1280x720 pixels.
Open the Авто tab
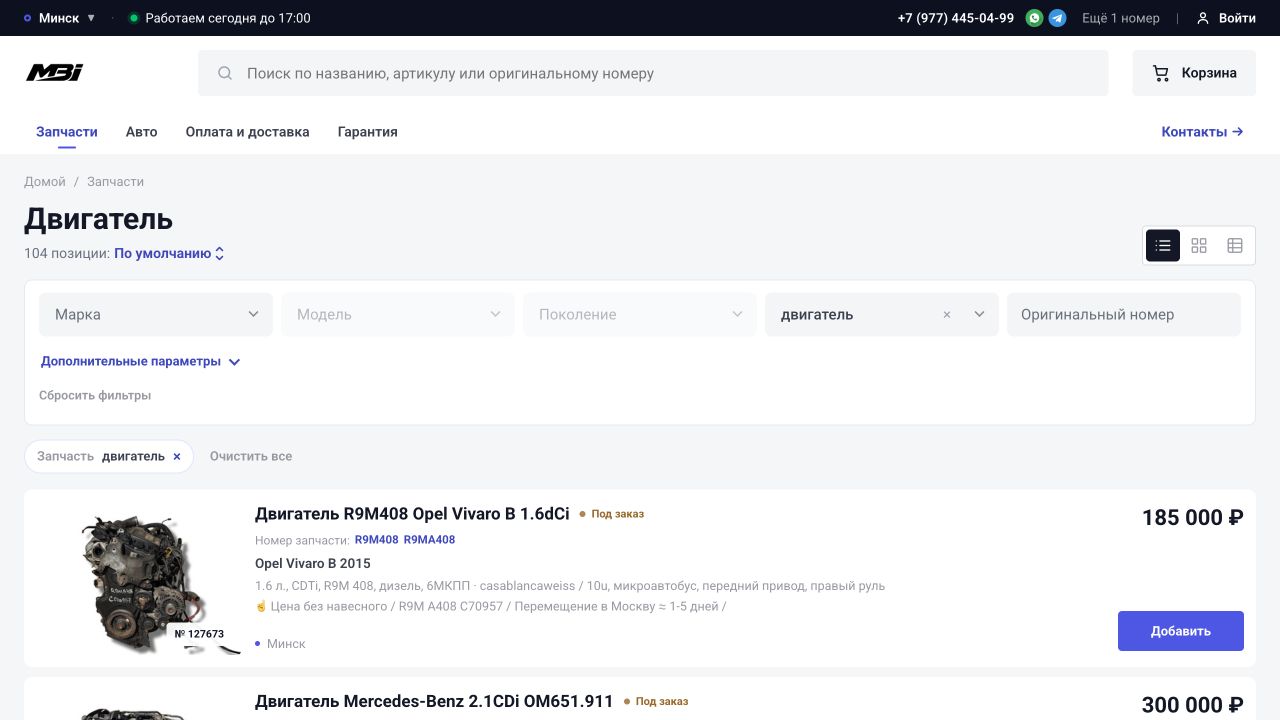coord(141,132)
